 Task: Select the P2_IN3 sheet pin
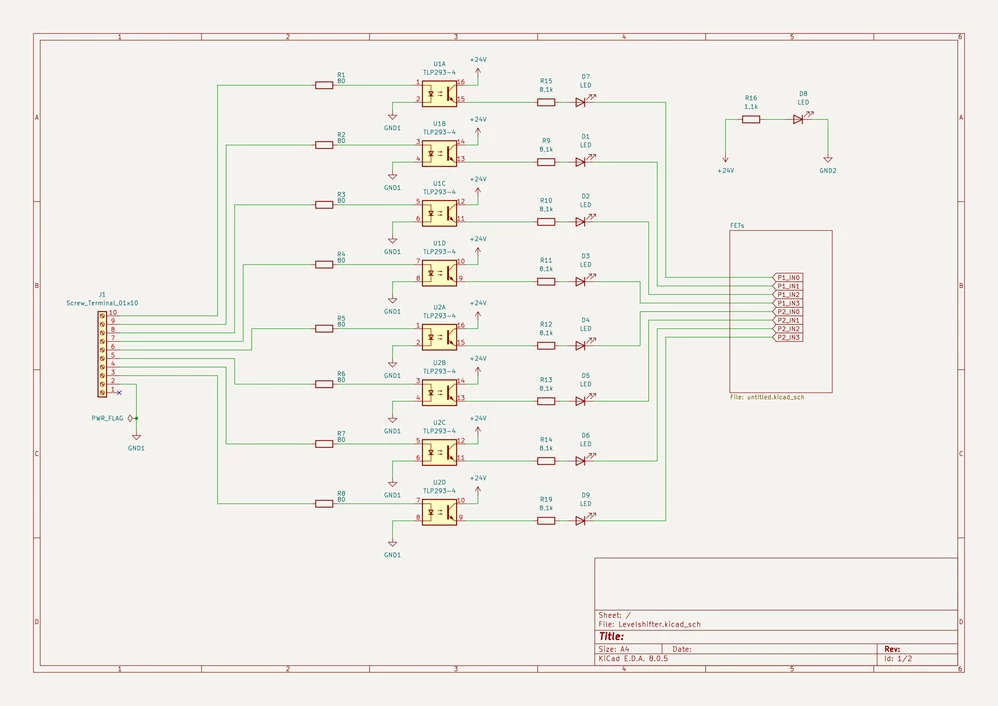click(x=788, y=337)
